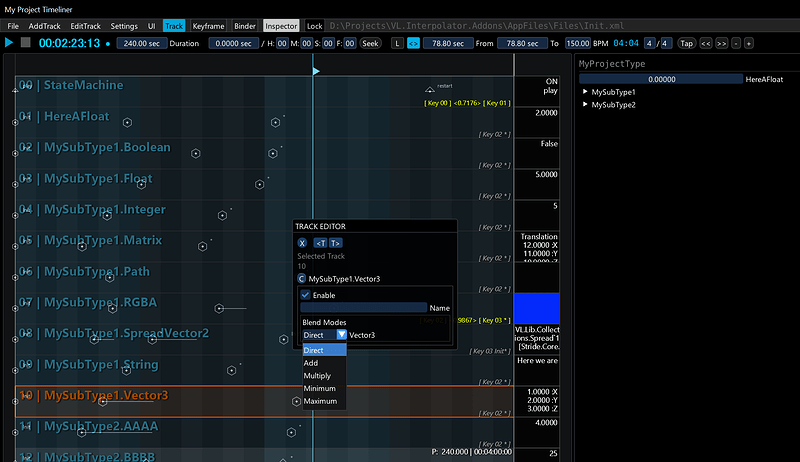Open the EditTrack menu

(85, 25)
